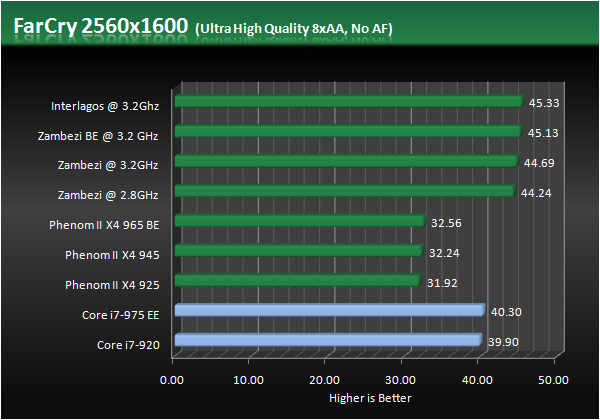Select the 'Zambezi @ 2.8GHz' label
Image resolution: width=600 pixels, height=420 pixels.
[108, 195]
